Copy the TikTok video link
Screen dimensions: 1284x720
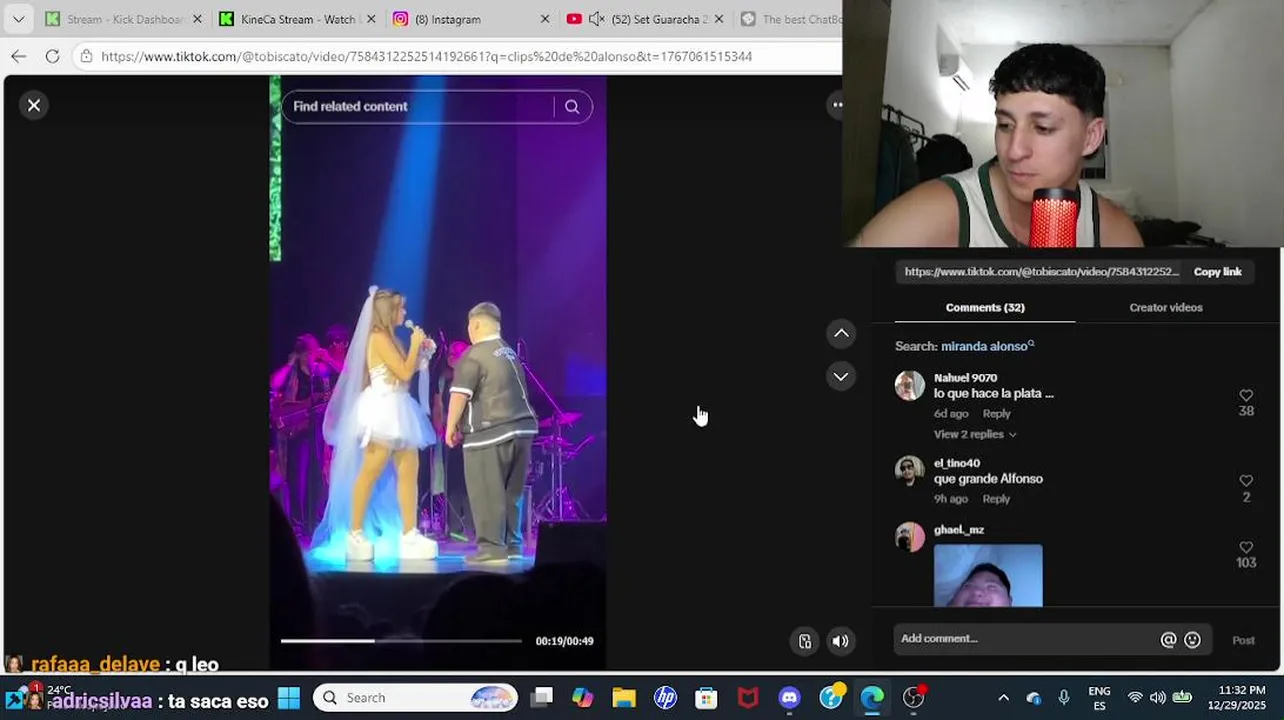click(x=1217, y=272)
